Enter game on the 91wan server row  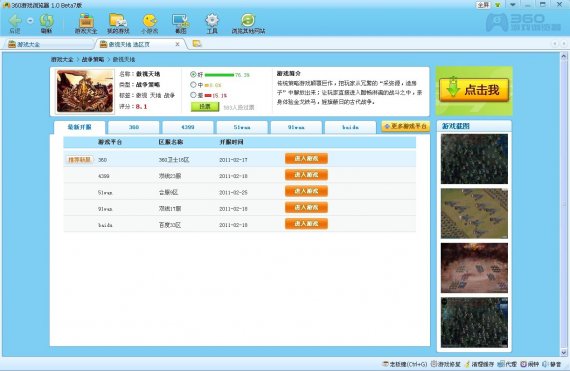[x=306, y=207]
